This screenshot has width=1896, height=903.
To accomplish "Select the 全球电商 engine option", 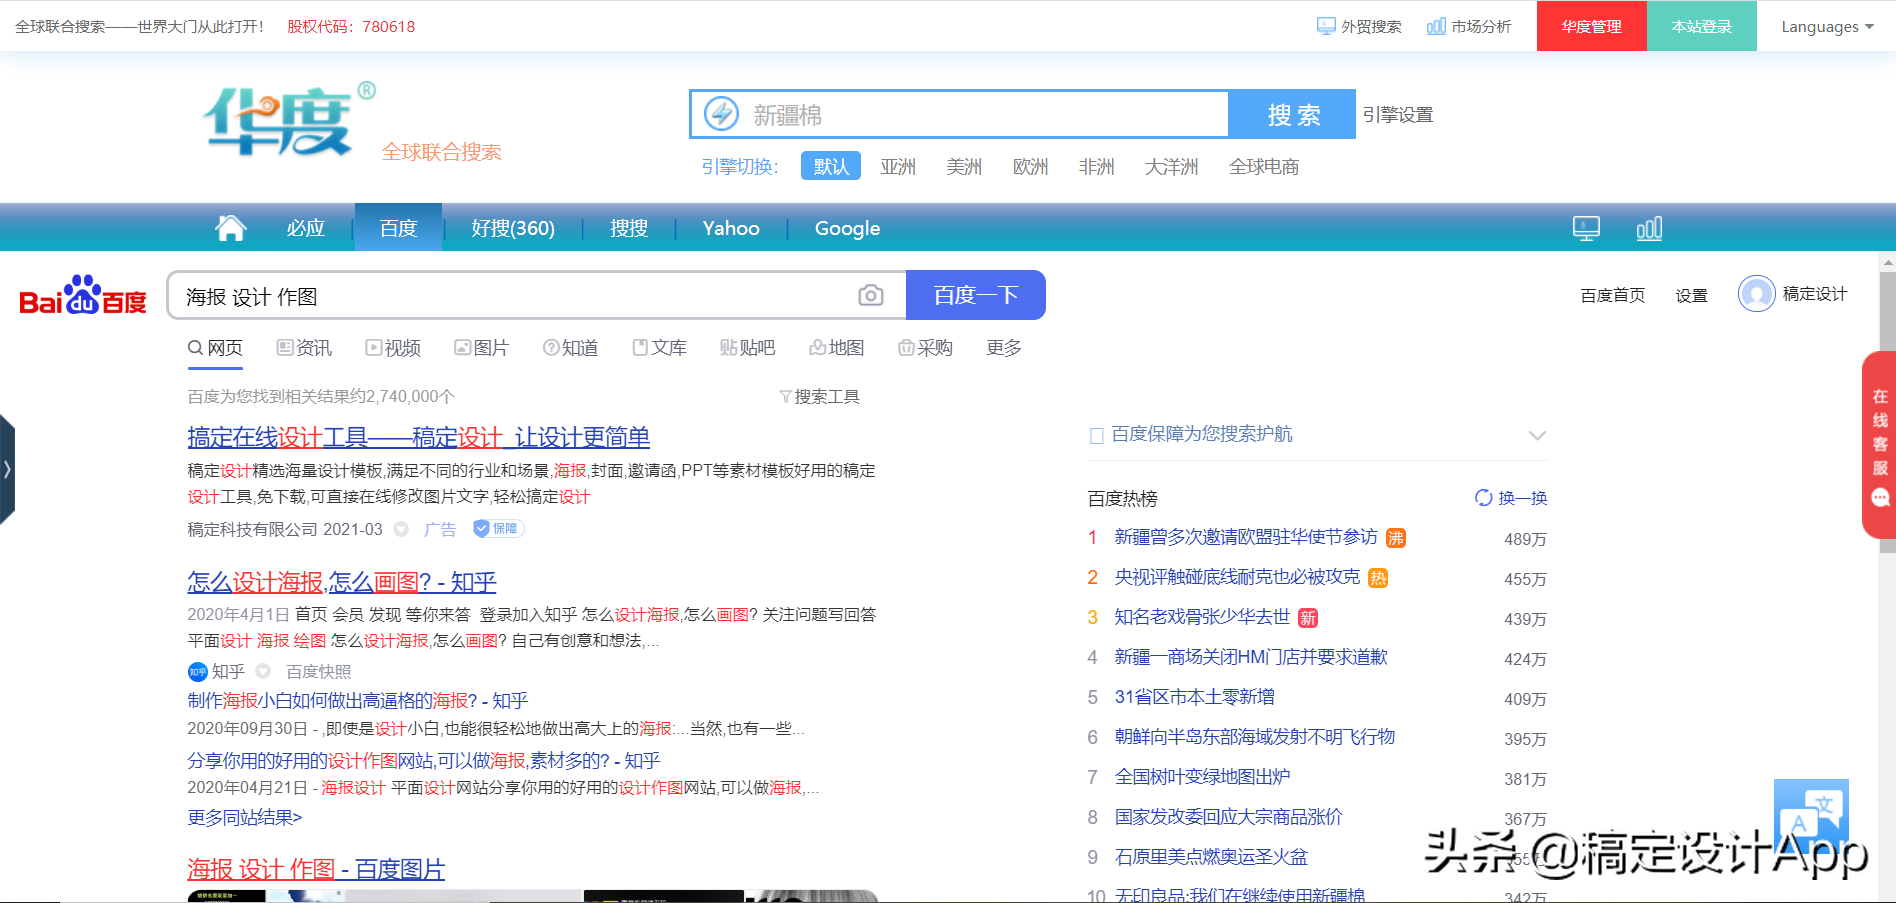I will [1264, 167].
